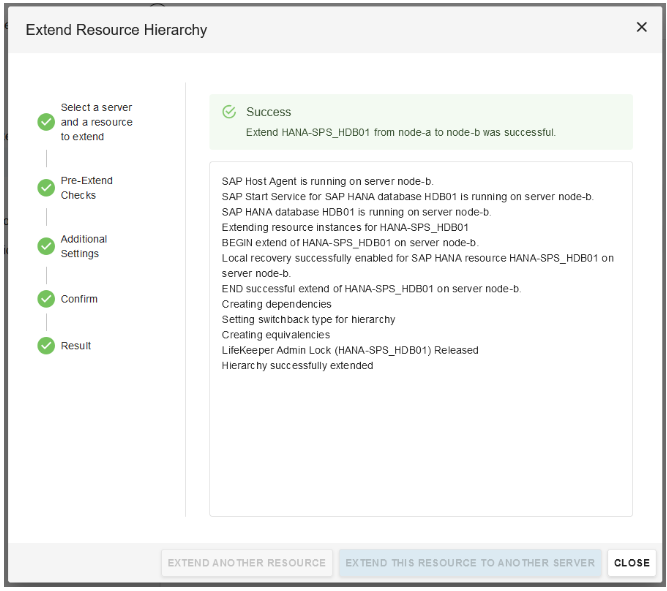667x591 pixels.
Task: Click Extend This Resource To Another Server
Action: 470,563
